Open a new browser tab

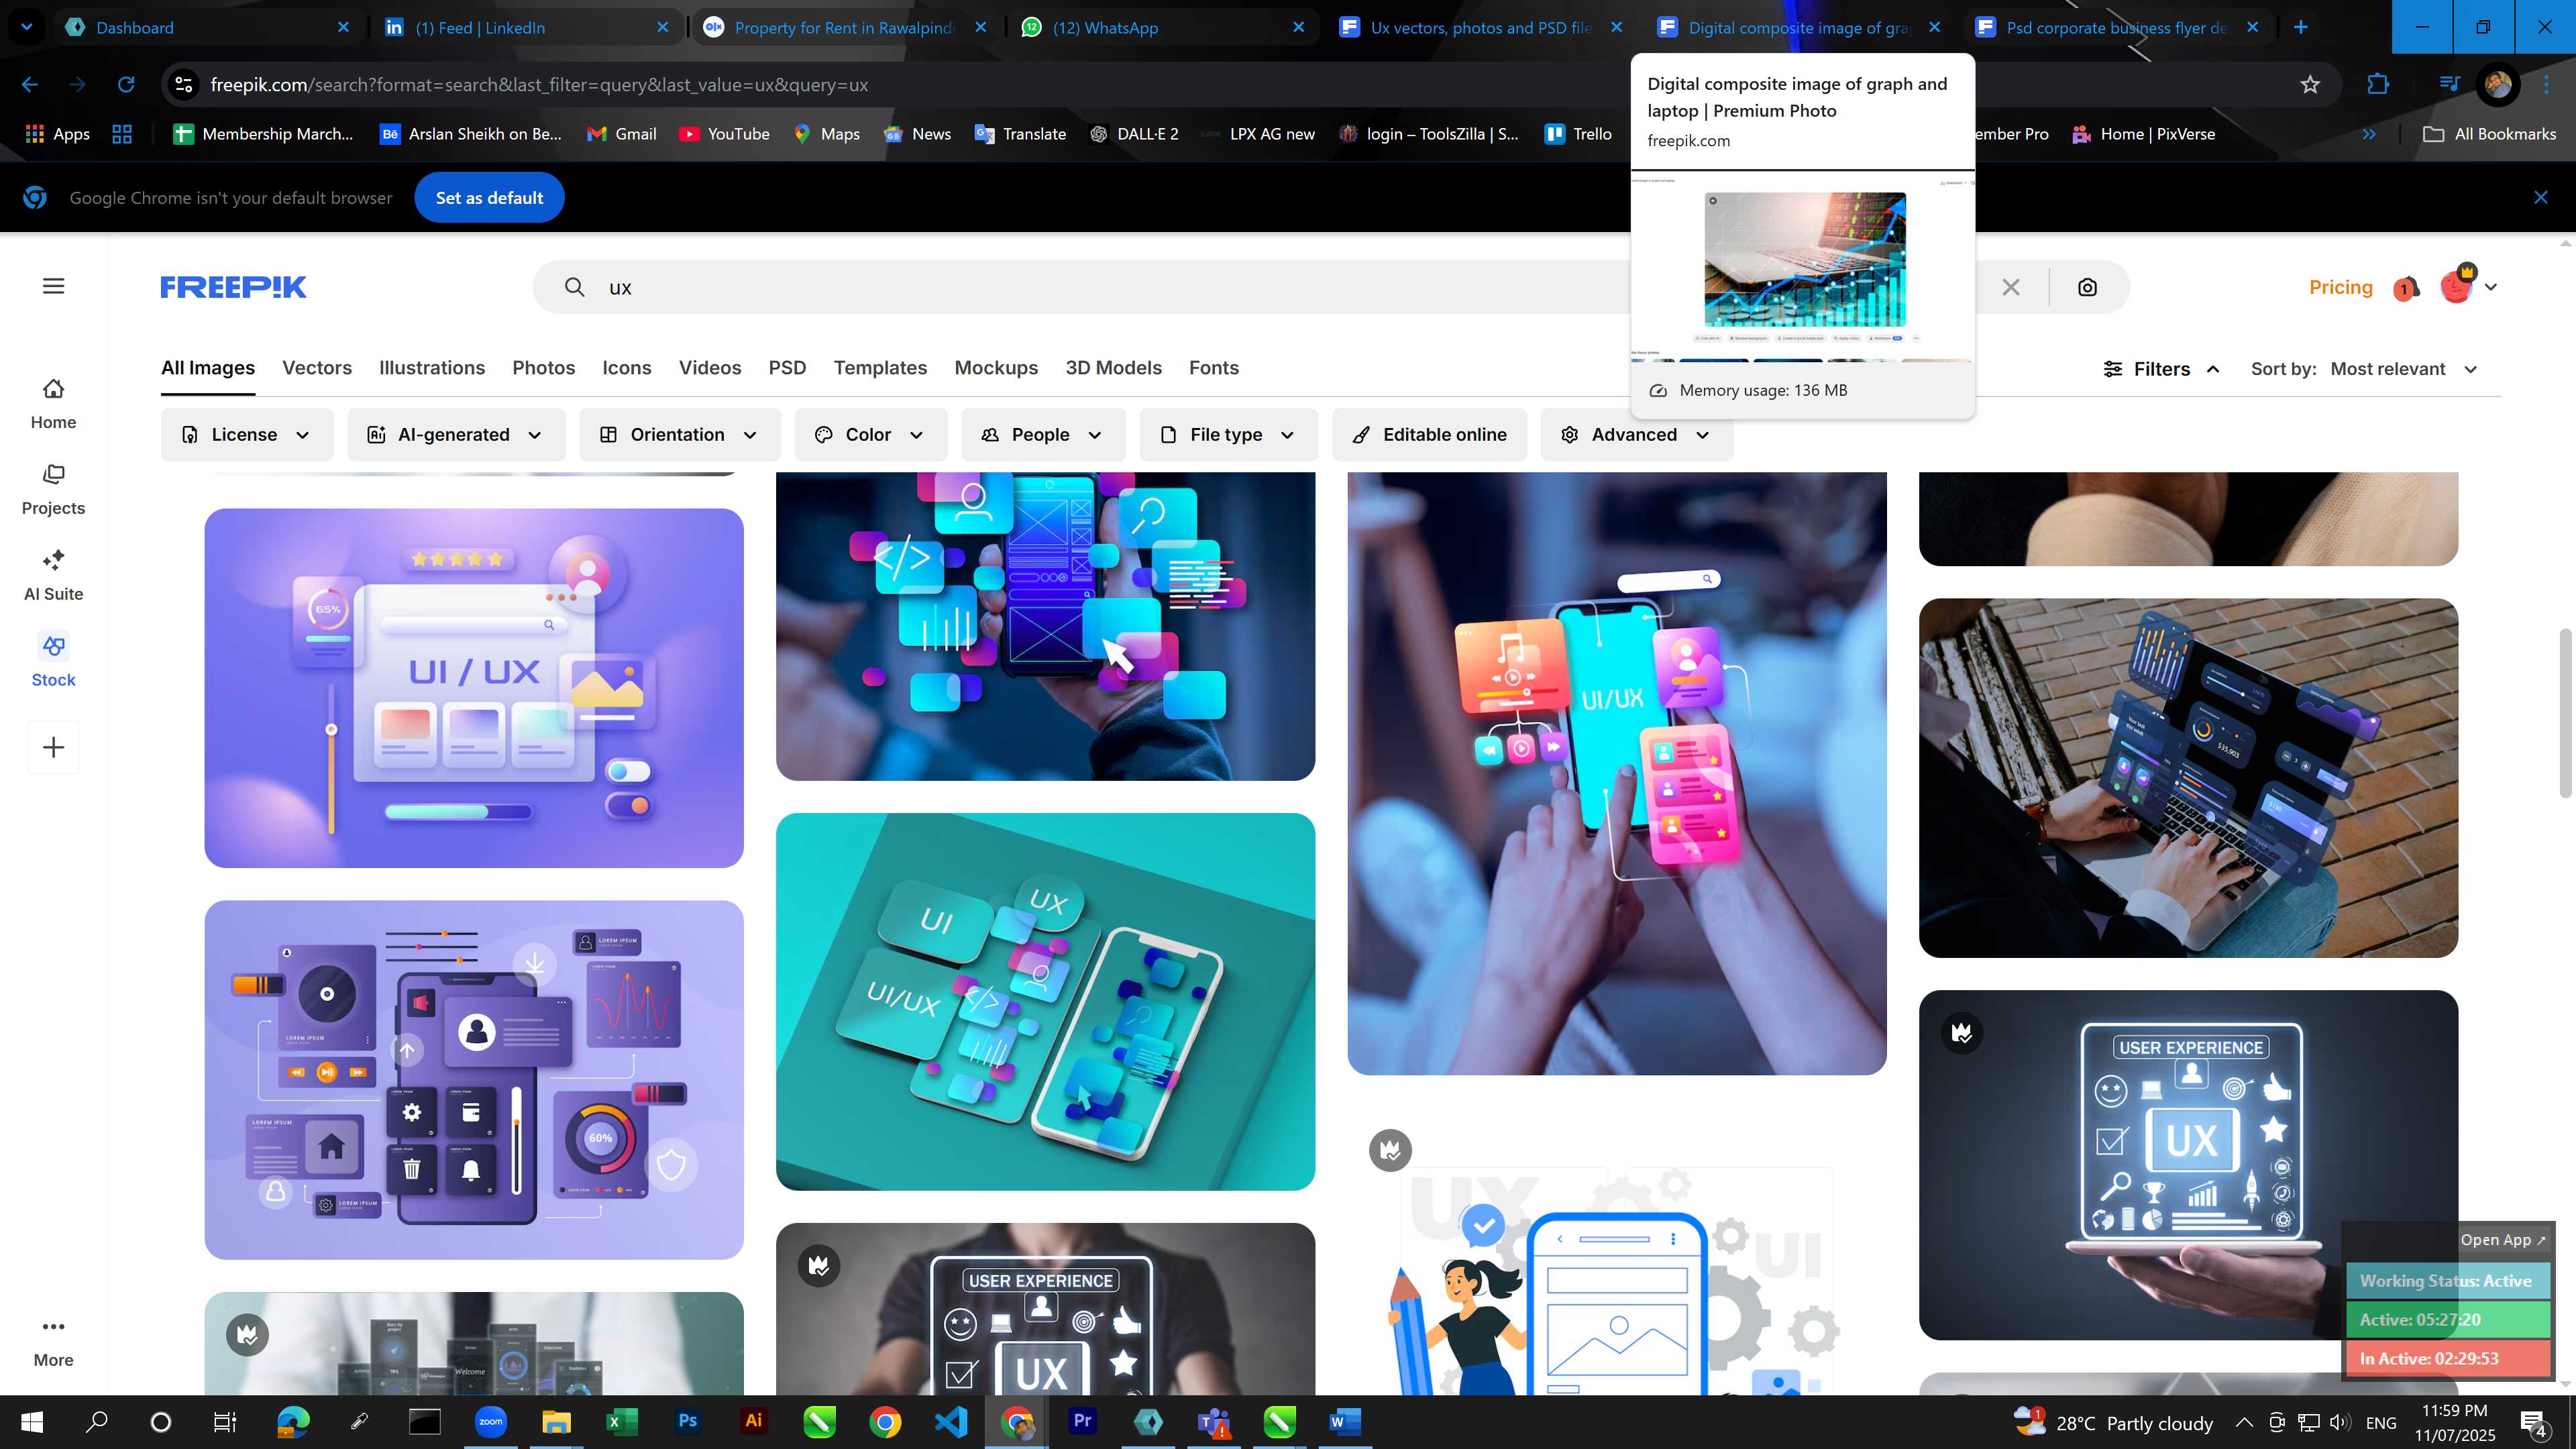click(x=2301, y=27)
